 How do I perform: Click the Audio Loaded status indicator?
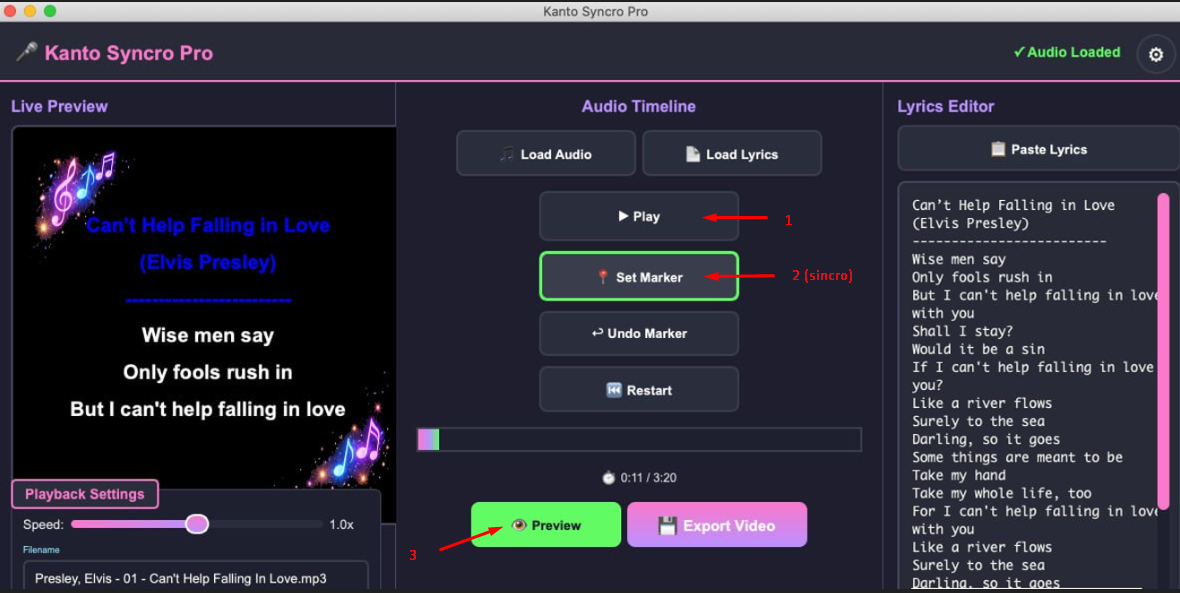click(x=1066, y=52)
